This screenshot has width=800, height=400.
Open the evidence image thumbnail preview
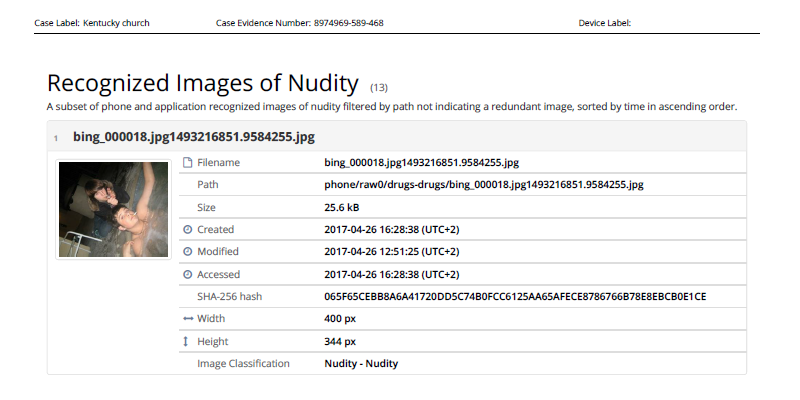(113, 210)
